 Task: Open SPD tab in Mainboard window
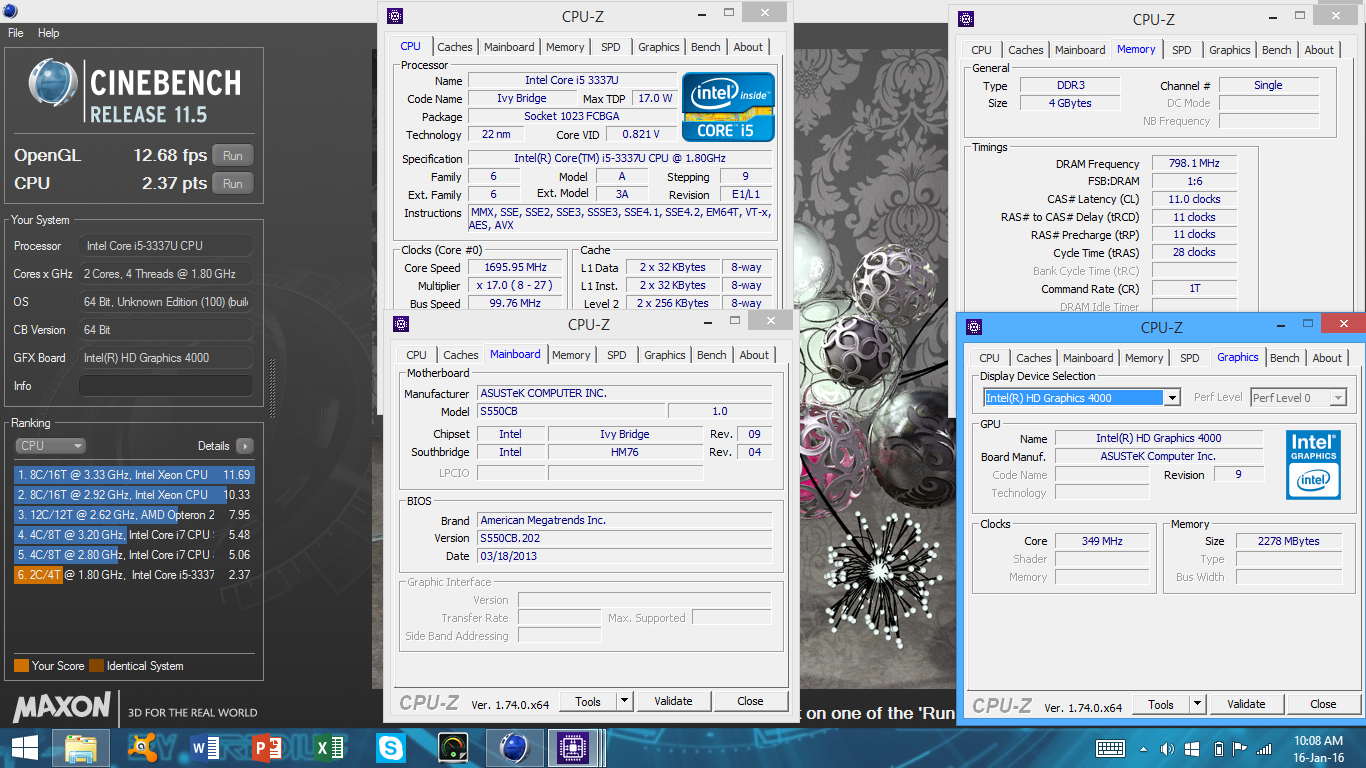(x=617, y=355)
